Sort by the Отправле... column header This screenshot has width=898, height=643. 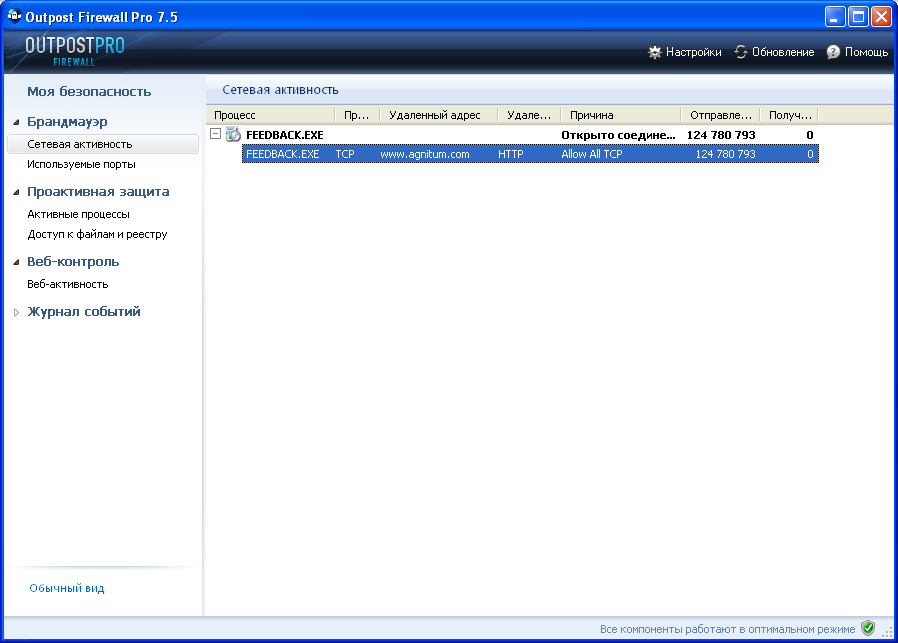720,115
